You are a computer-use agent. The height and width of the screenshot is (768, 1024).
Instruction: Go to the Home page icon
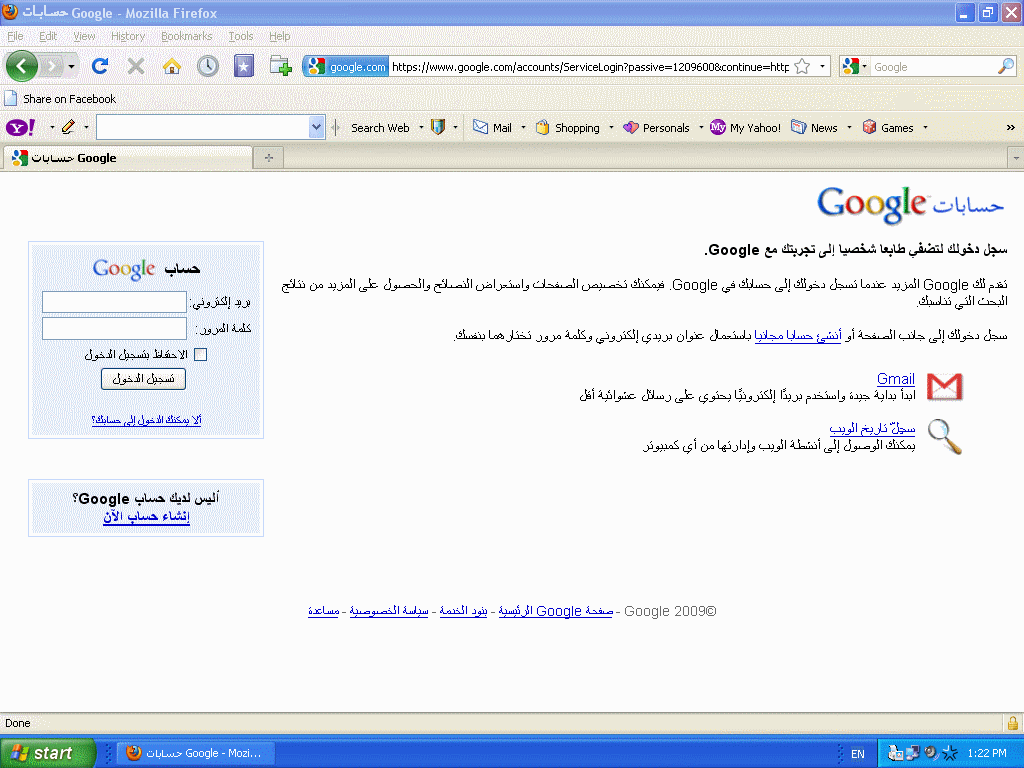click(x=172, y=66)
